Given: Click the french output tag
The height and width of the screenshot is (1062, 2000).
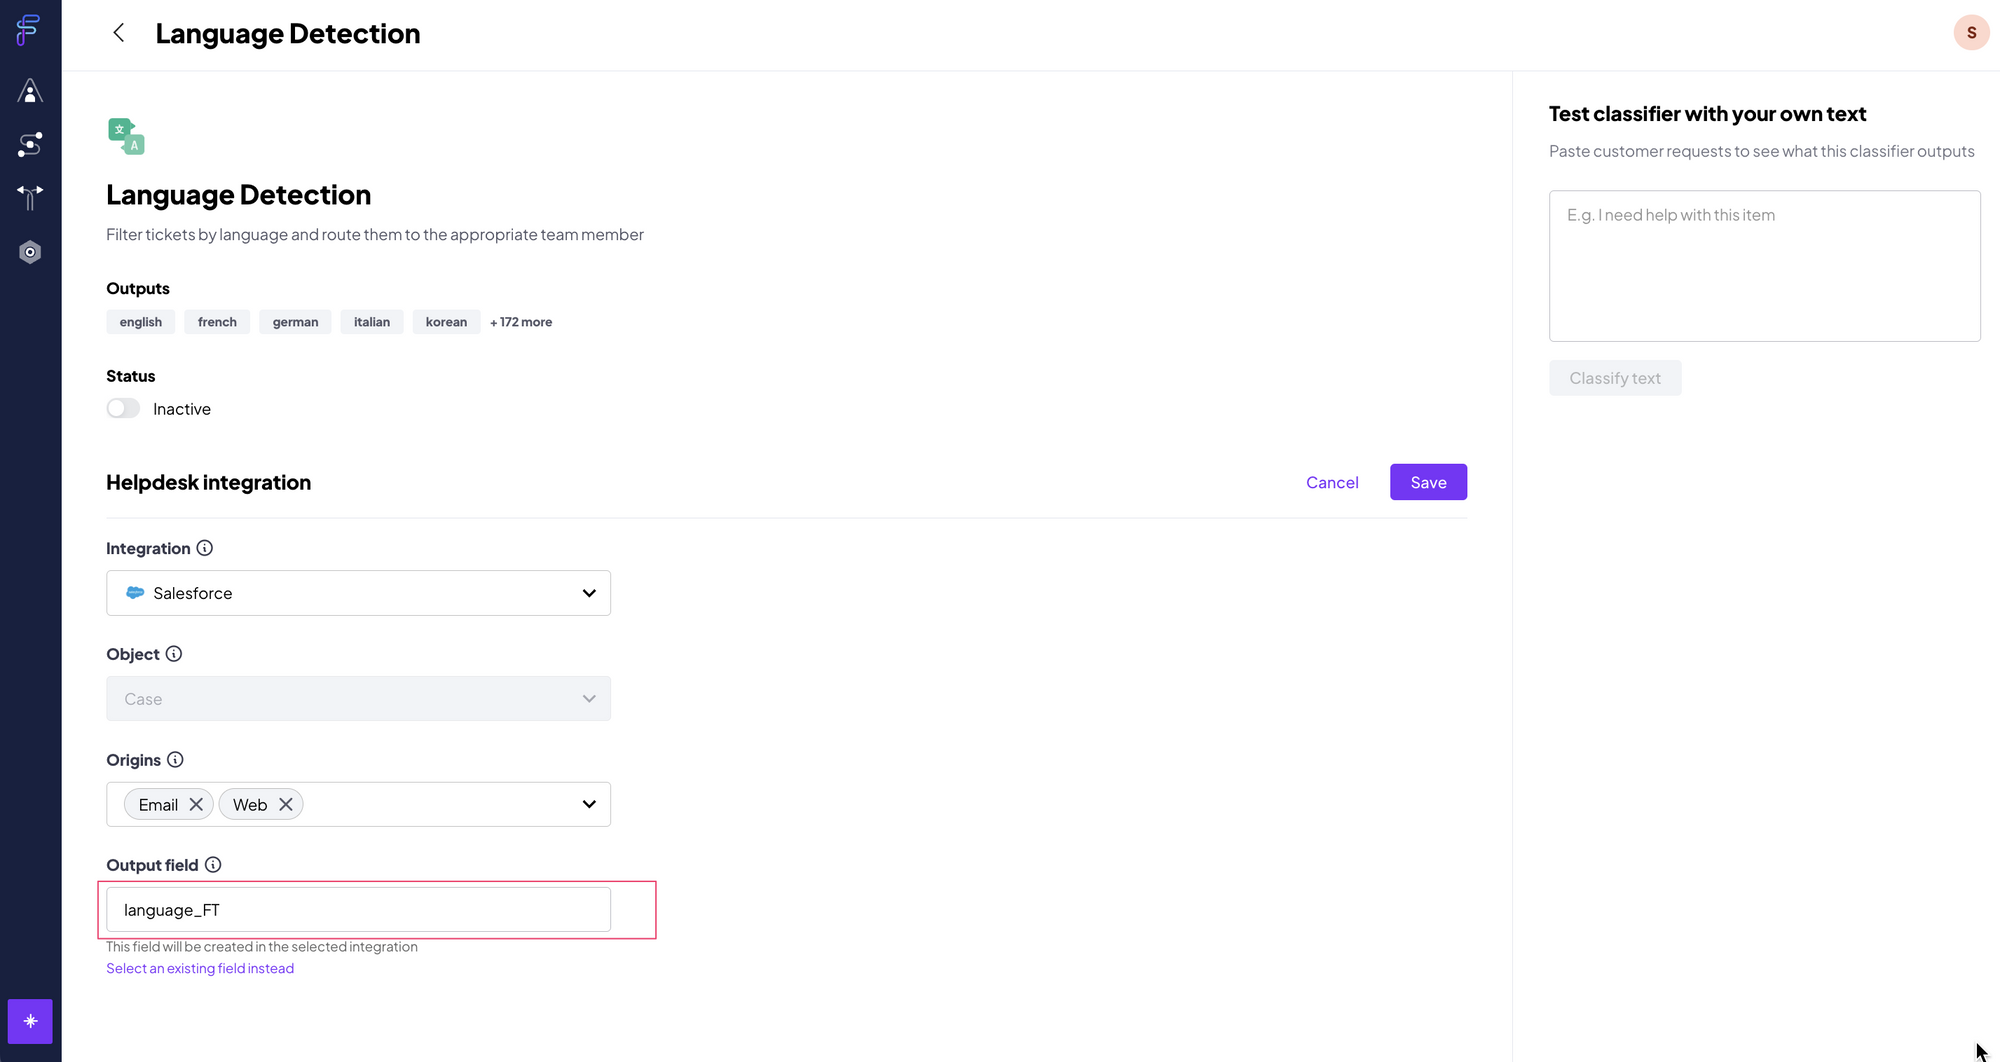Looking at the screenshot, I should click(217, 322).
